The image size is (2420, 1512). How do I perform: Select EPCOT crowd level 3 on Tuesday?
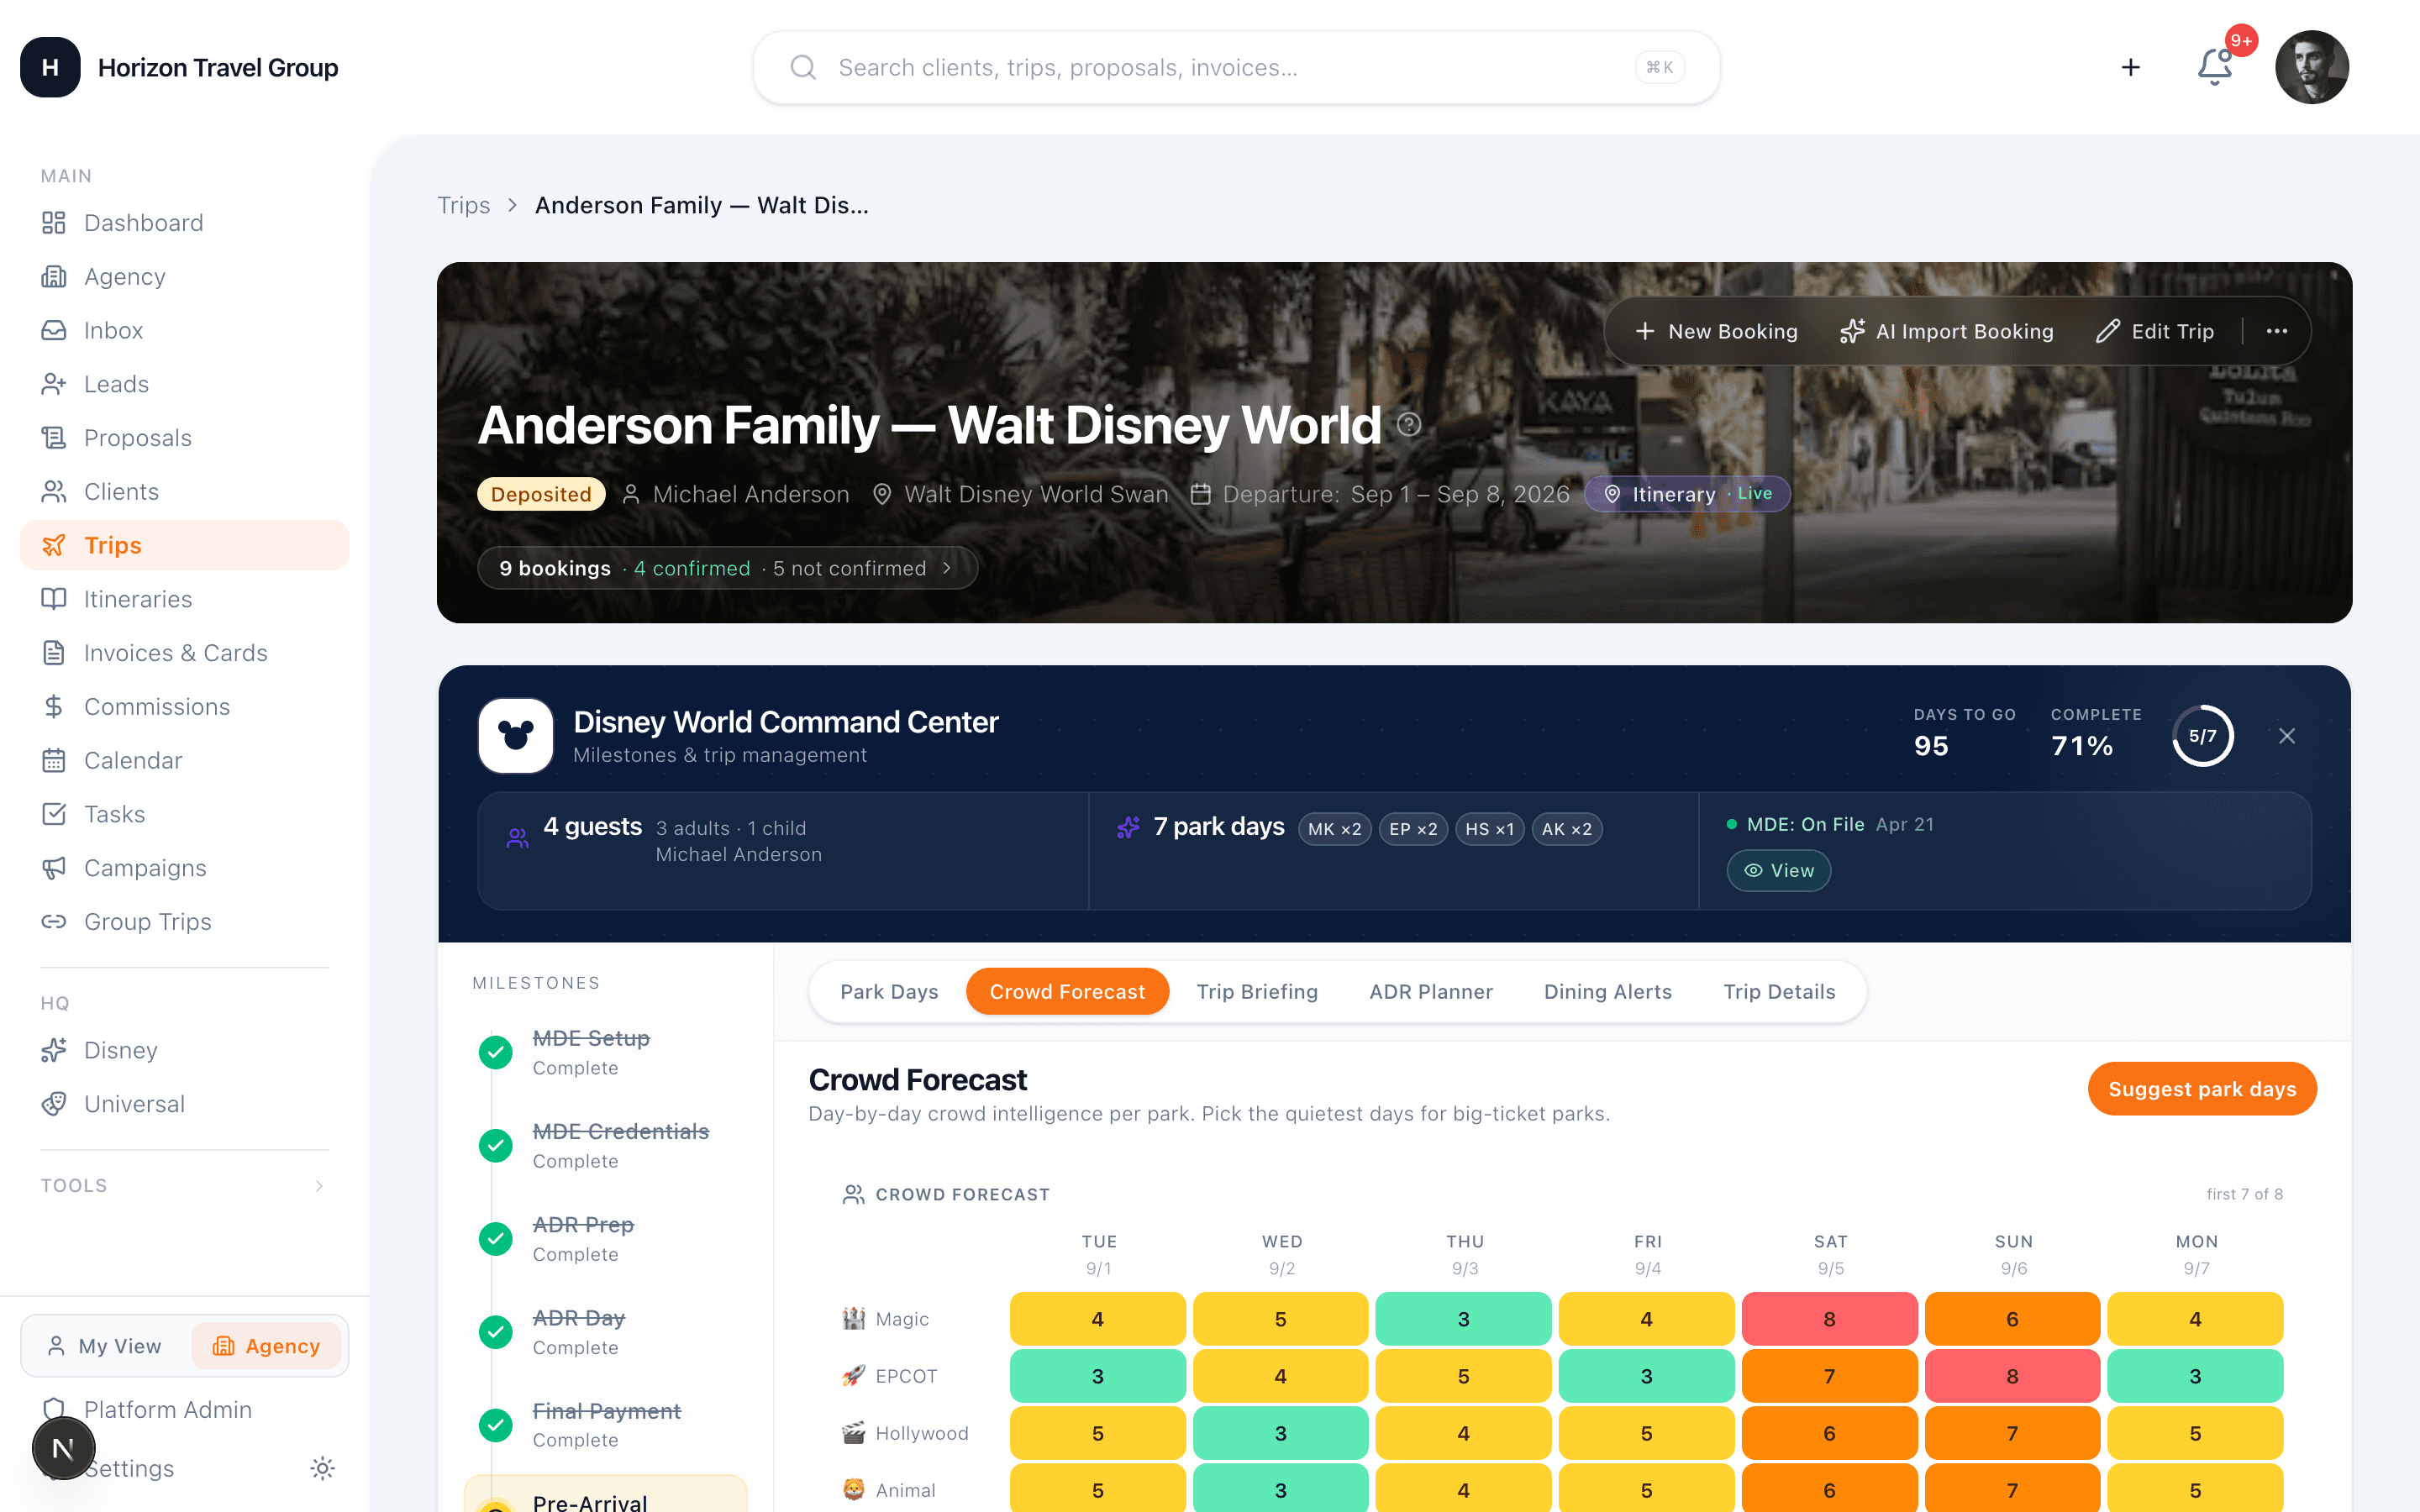[1097, 1376]
